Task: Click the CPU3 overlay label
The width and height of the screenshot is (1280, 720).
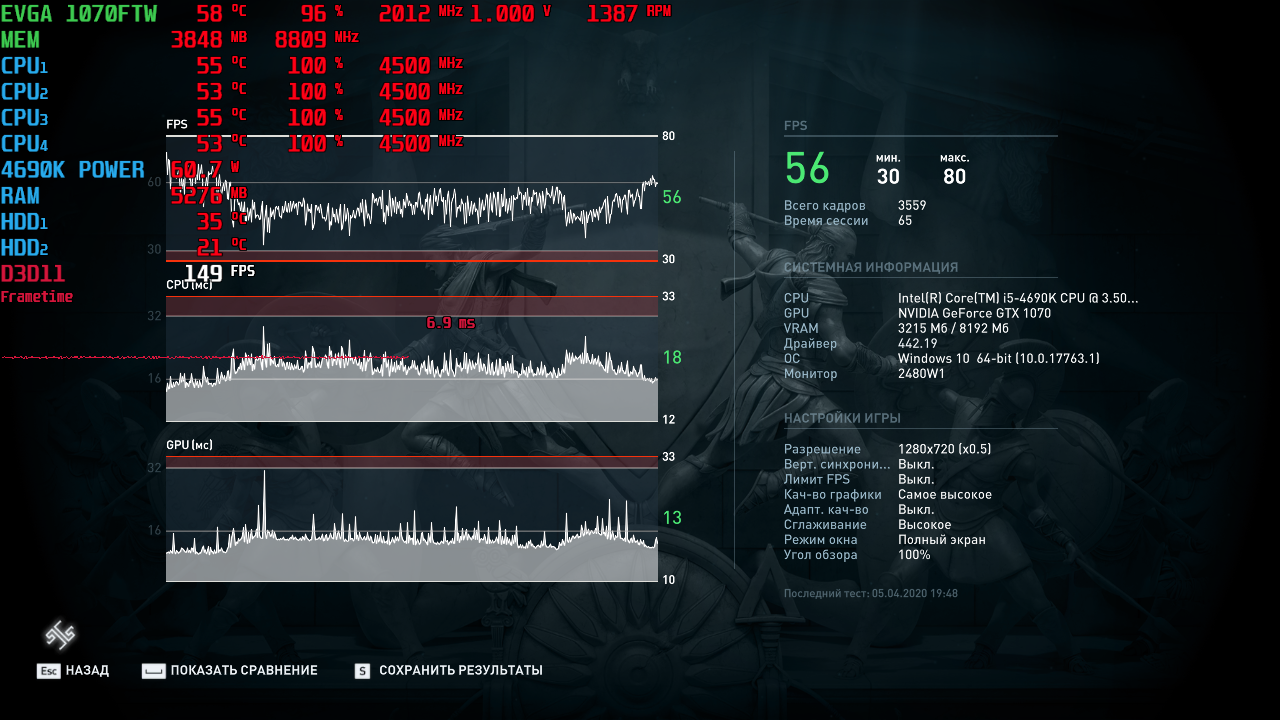Action: [24, 118]
